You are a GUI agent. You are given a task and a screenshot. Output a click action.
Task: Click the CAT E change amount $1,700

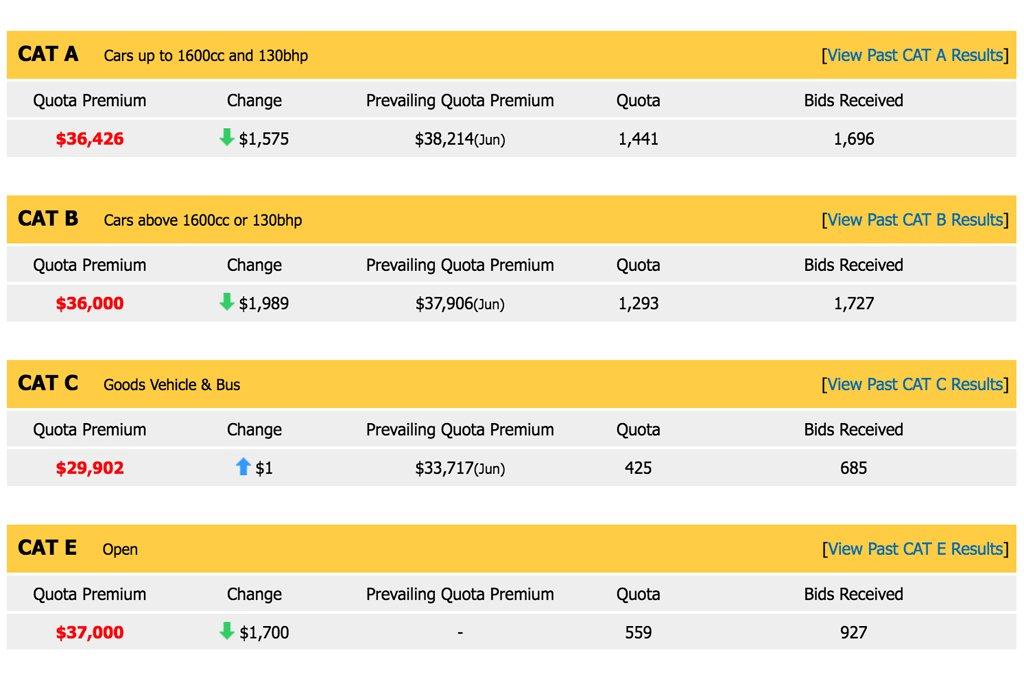point(264,632)
